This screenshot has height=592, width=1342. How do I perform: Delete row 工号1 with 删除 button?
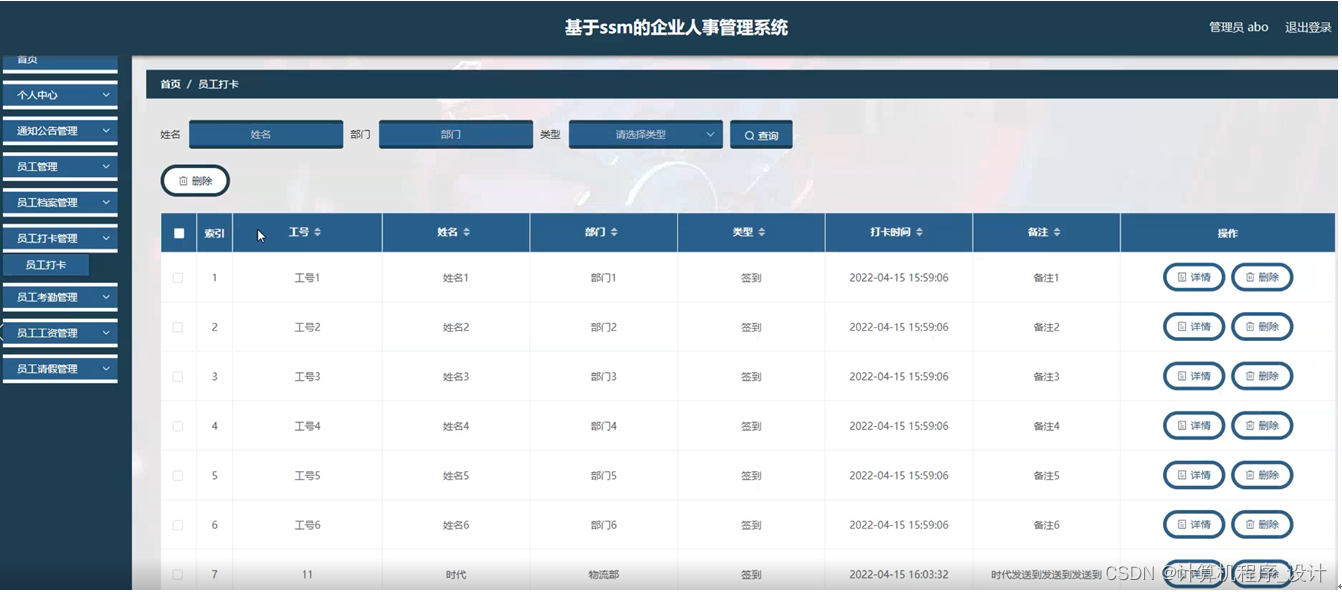coord(1262,277)
